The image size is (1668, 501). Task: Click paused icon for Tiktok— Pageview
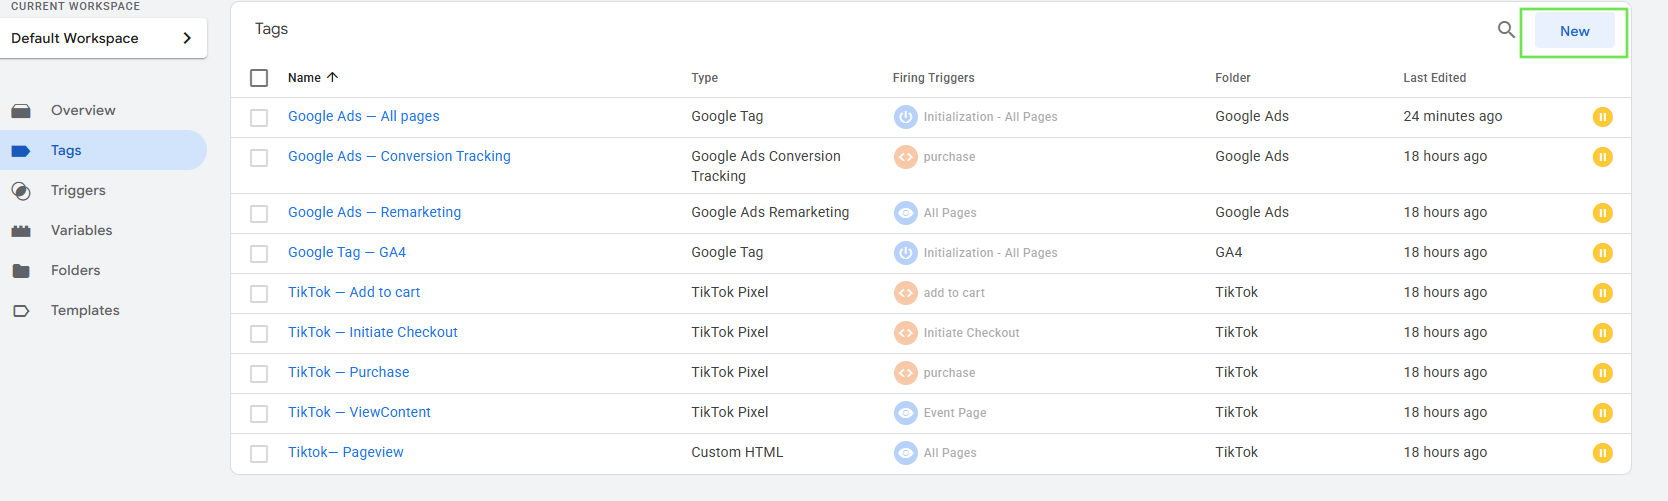(x=1602, y=453)
